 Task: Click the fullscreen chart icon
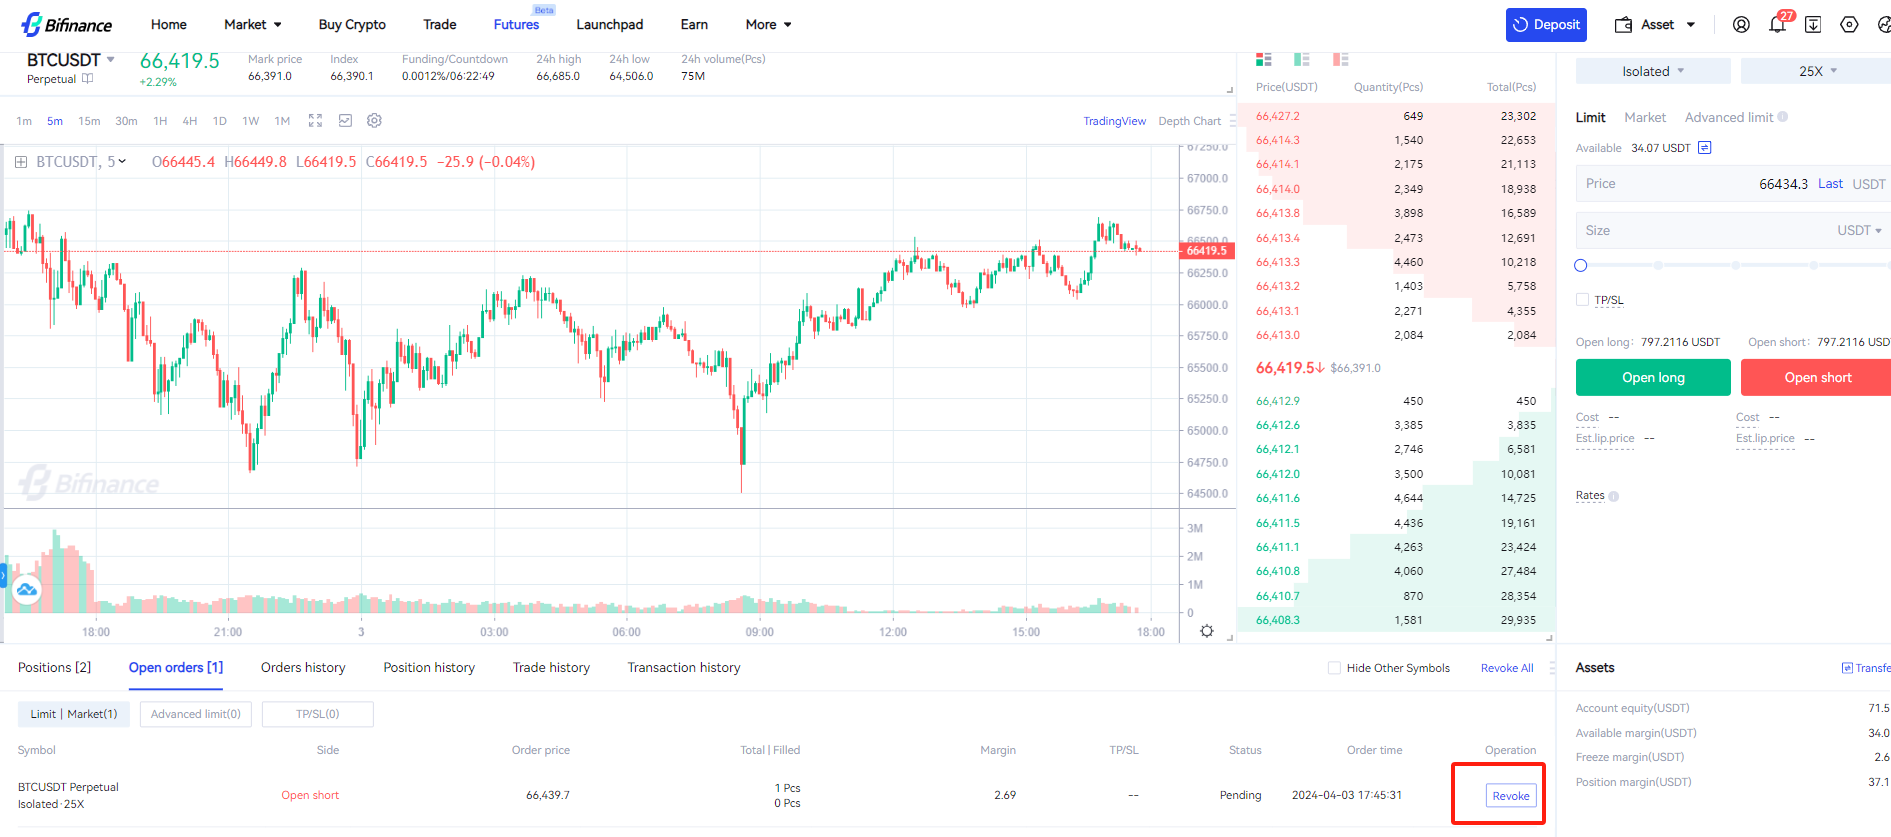tap(315, 121)
